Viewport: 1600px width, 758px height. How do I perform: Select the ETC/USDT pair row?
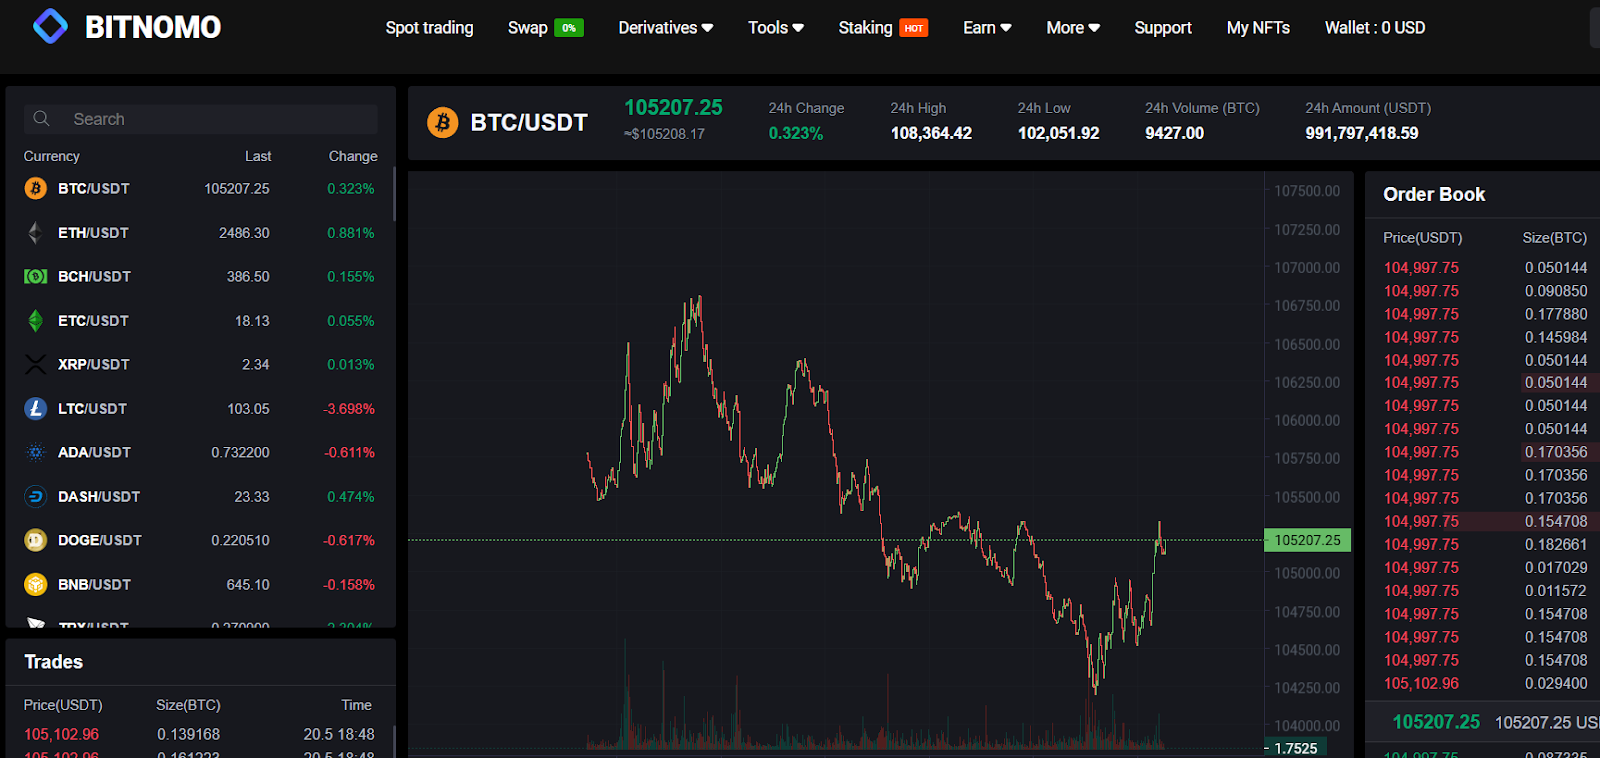200,320
